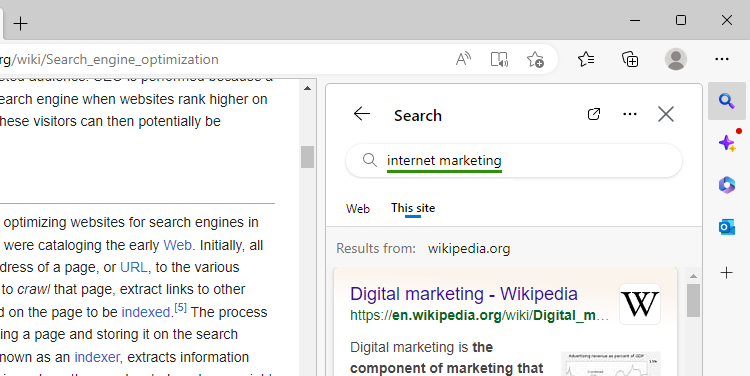Maximize the browser window
750x376 pixels.
point(681,20)
